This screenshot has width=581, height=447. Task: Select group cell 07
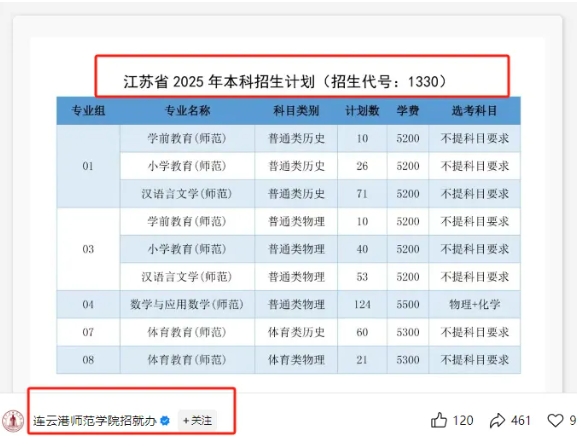pyautogui.click(x=88, y=332)
